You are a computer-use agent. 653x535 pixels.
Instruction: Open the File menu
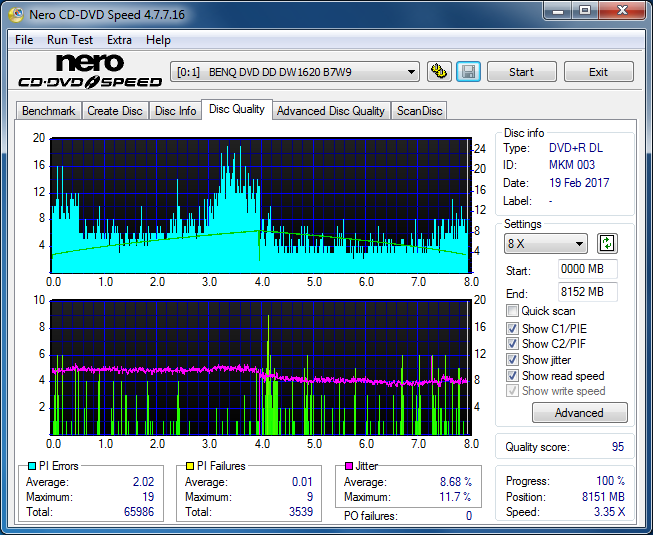(x=24, y=40)
